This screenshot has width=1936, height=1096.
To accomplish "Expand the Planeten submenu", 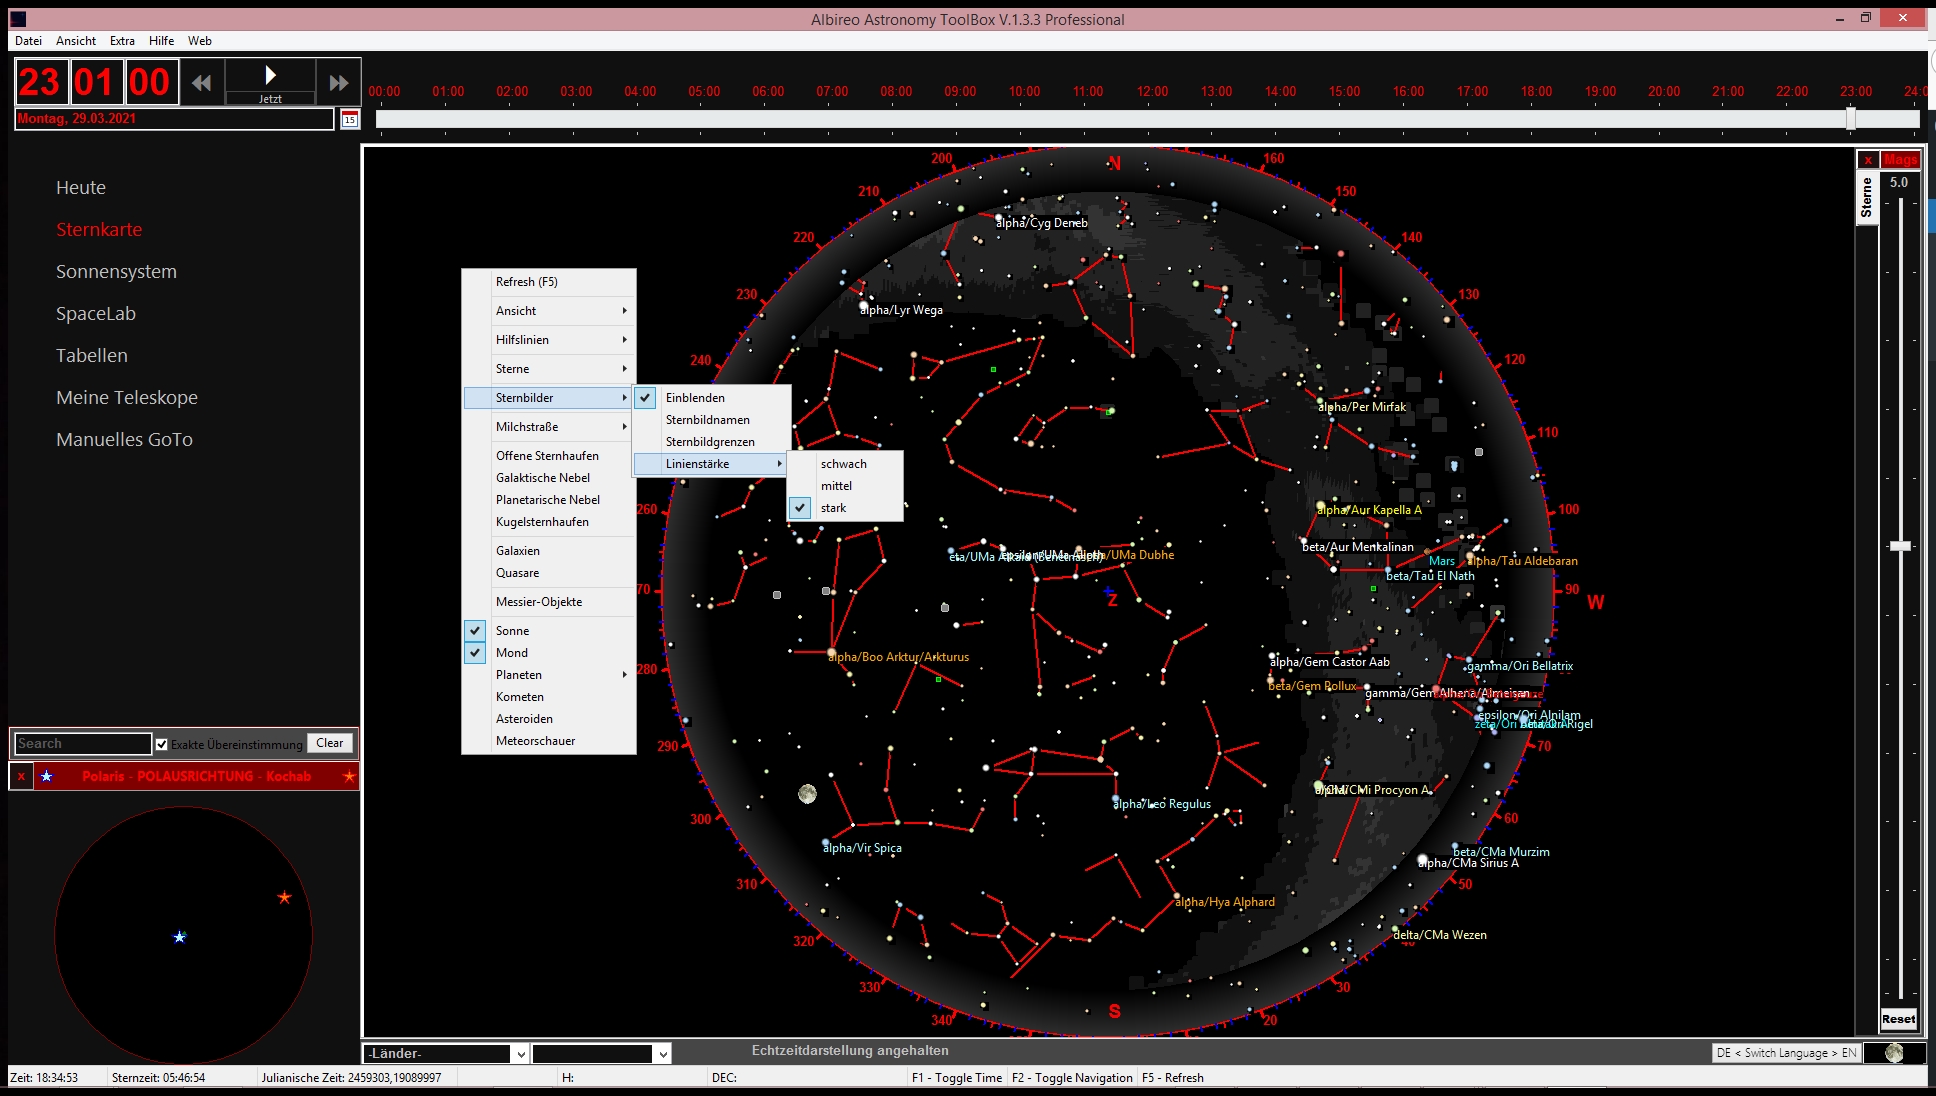I will (x=548, y=675).
